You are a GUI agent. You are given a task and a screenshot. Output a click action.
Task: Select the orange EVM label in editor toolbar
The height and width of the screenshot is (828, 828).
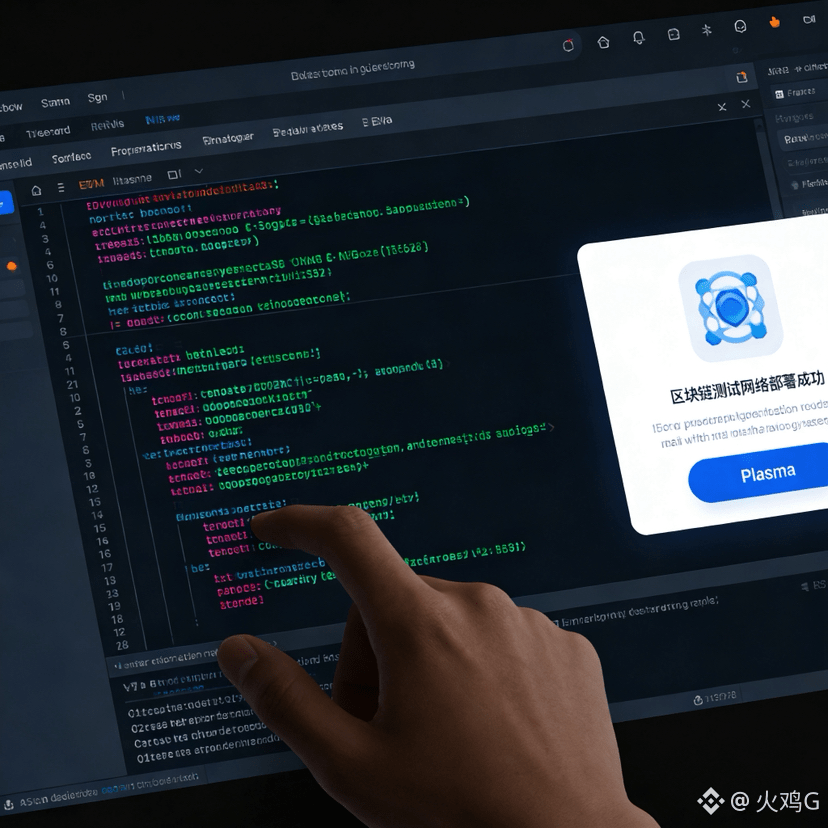91,184
